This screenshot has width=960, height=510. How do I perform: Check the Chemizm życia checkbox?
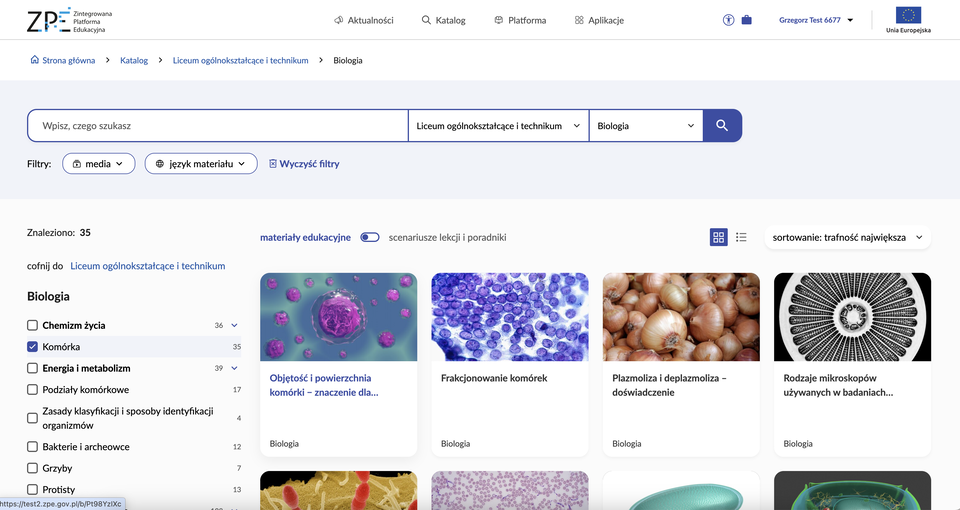click(33, 325)
